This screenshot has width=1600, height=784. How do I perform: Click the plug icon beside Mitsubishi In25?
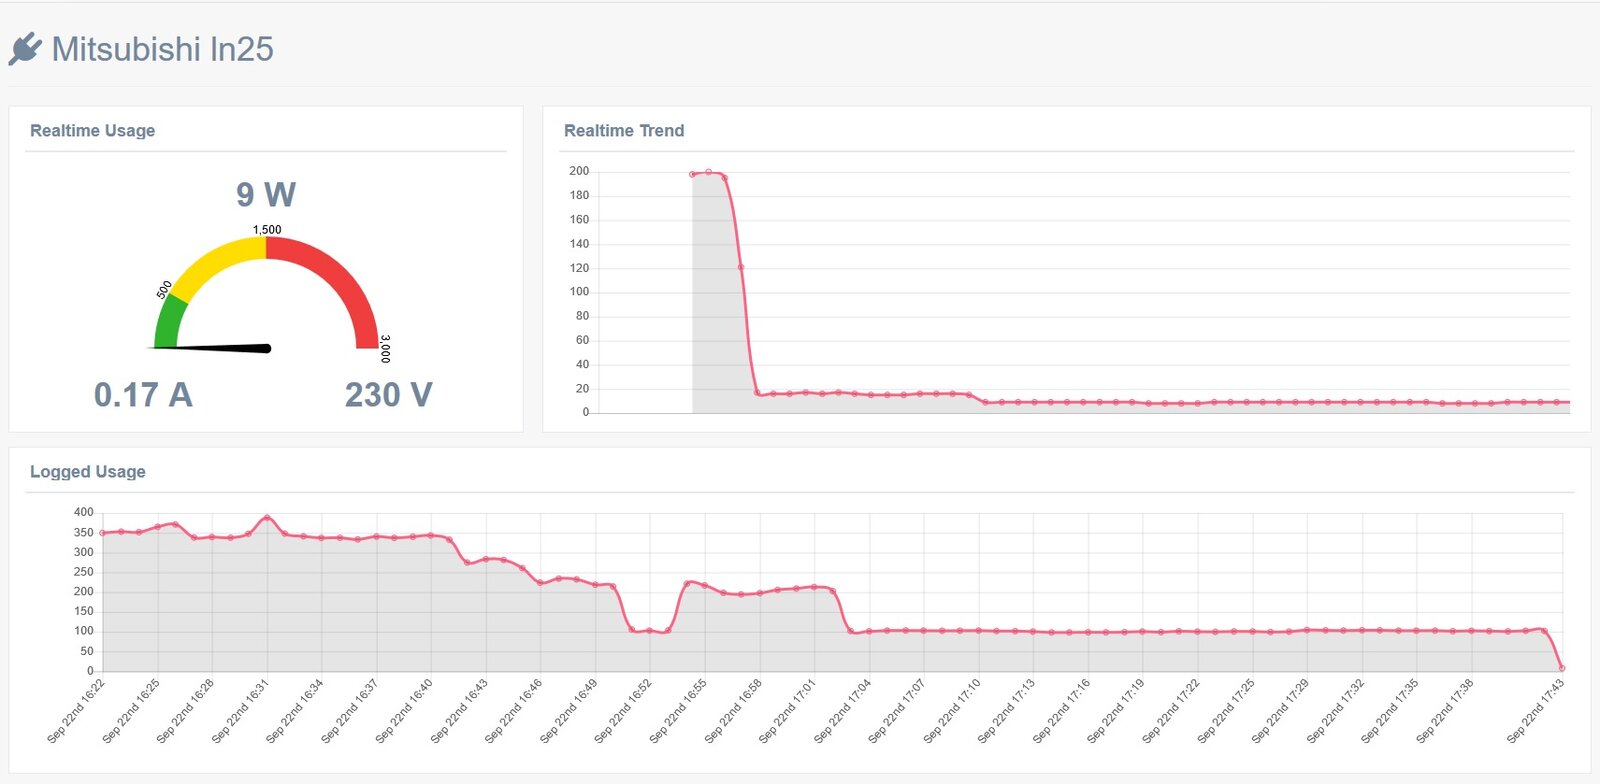[25, 49]
